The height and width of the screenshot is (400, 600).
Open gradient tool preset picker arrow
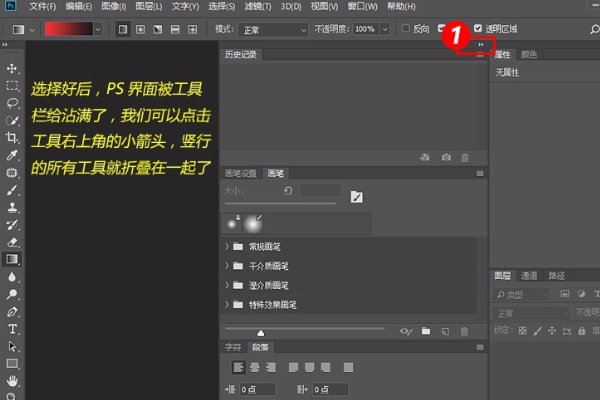point(32,29)
